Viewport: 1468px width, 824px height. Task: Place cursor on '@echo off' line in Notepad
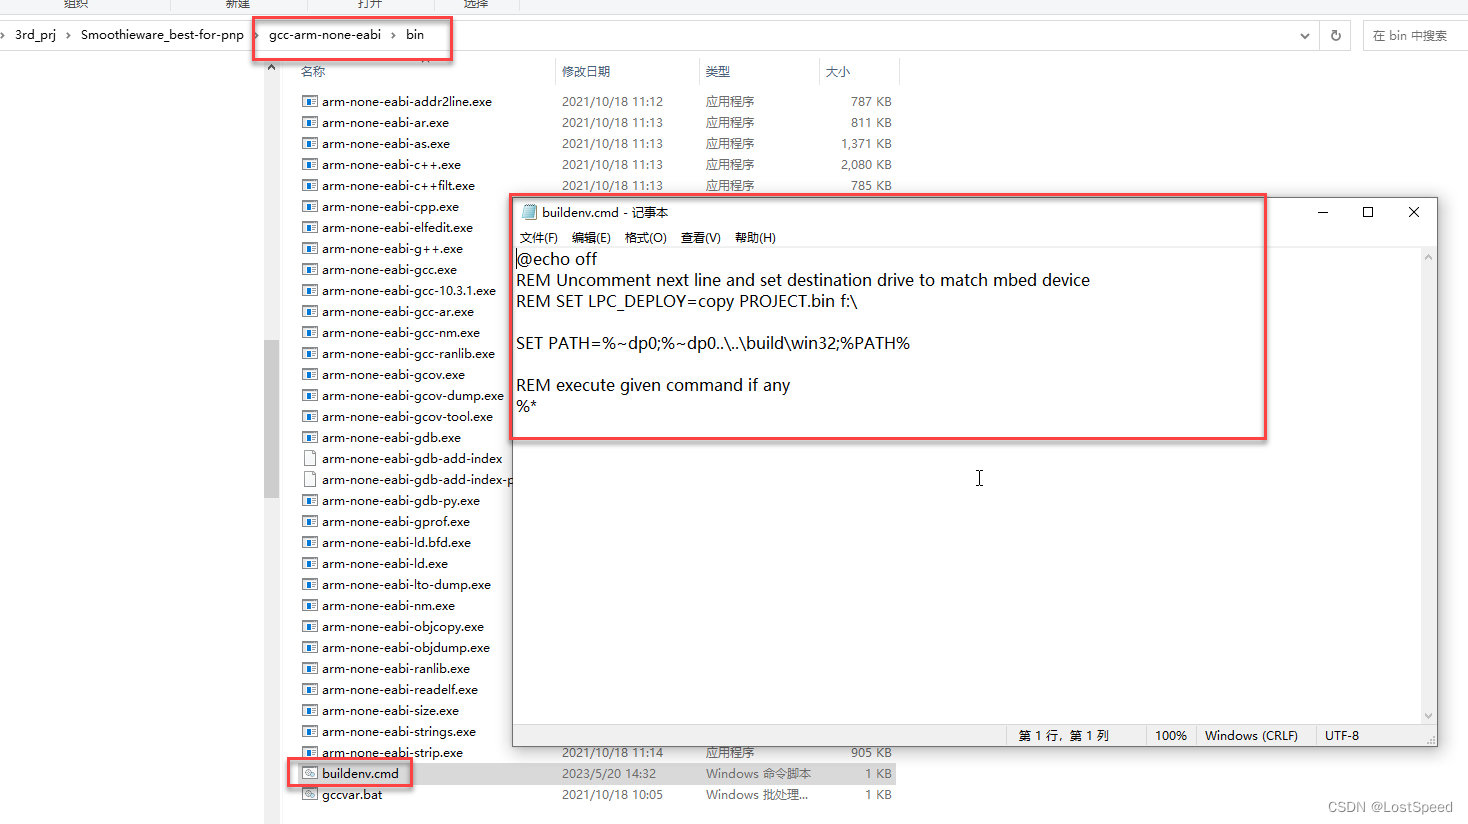point(557,259)
